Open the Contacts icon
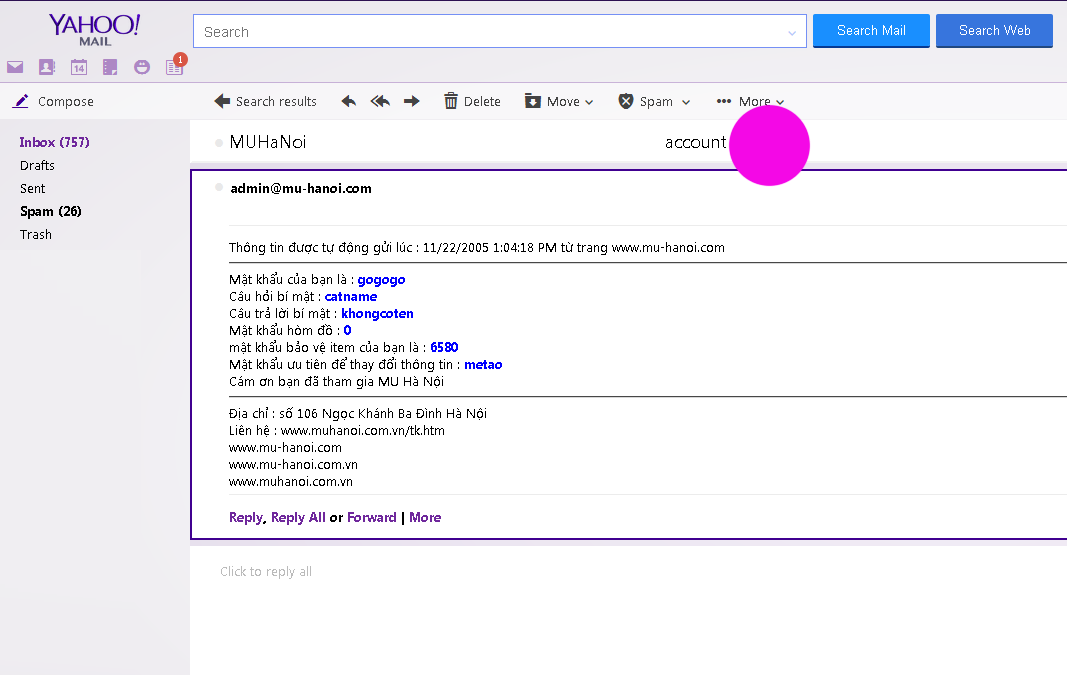Screen dimensions: 1067x675 click(x=46, y=67)
